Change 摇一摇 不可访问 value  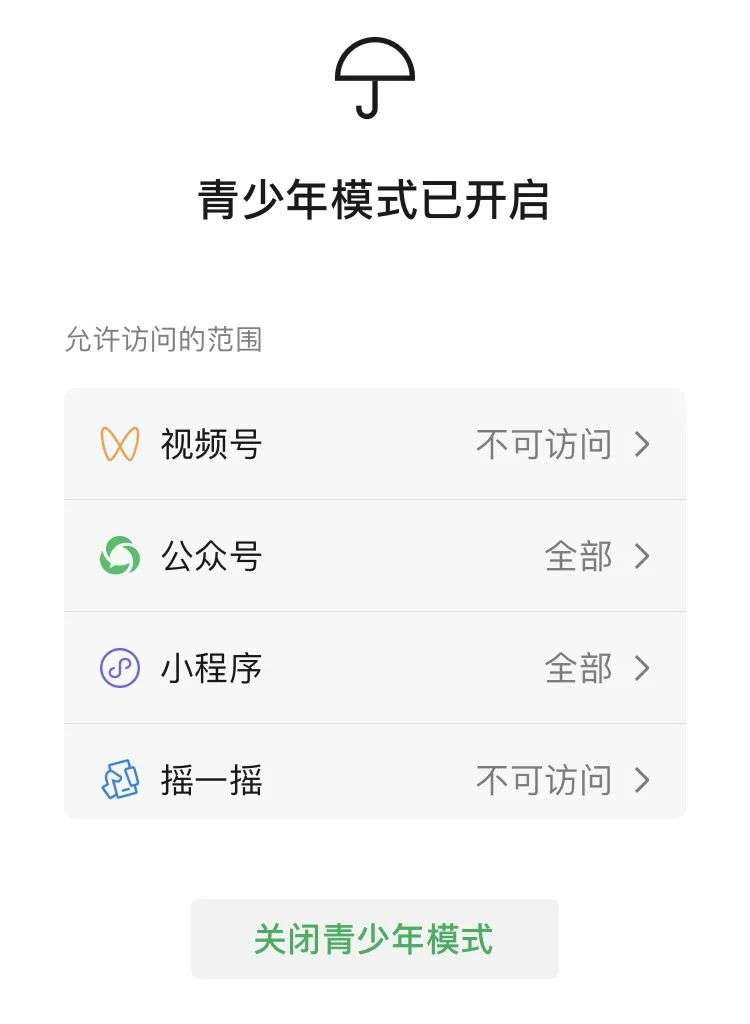click(x=543, y=780)
